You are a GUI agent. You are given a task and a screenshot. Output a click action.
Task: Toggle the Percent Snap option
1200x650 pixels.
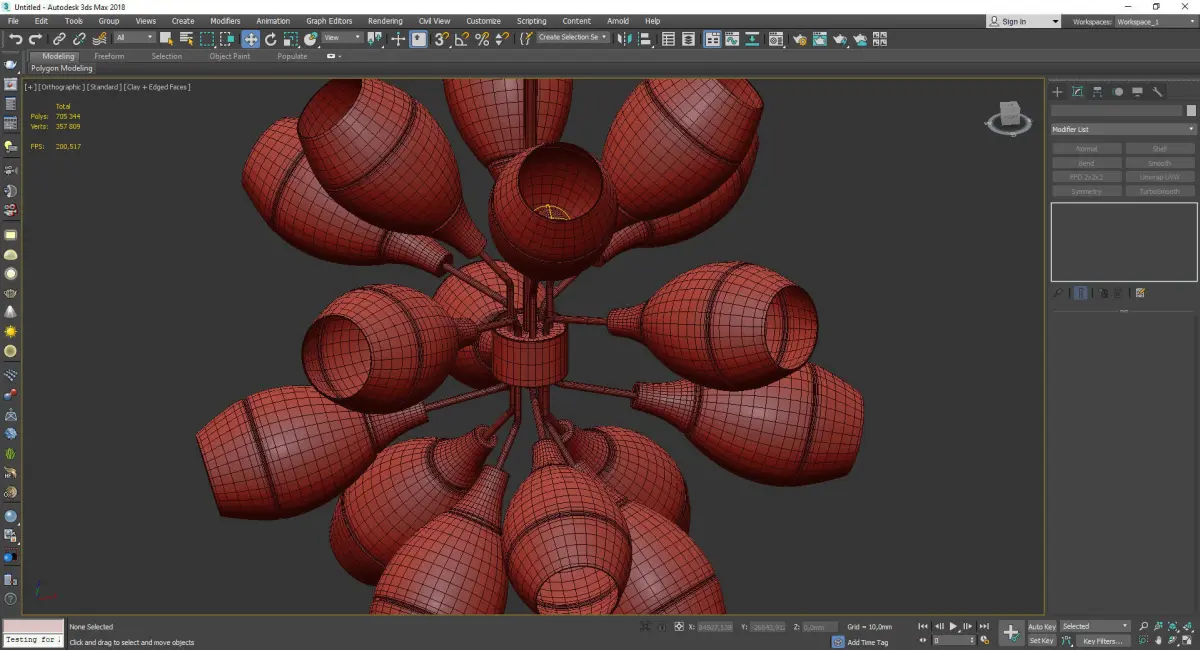click(482, 39)
